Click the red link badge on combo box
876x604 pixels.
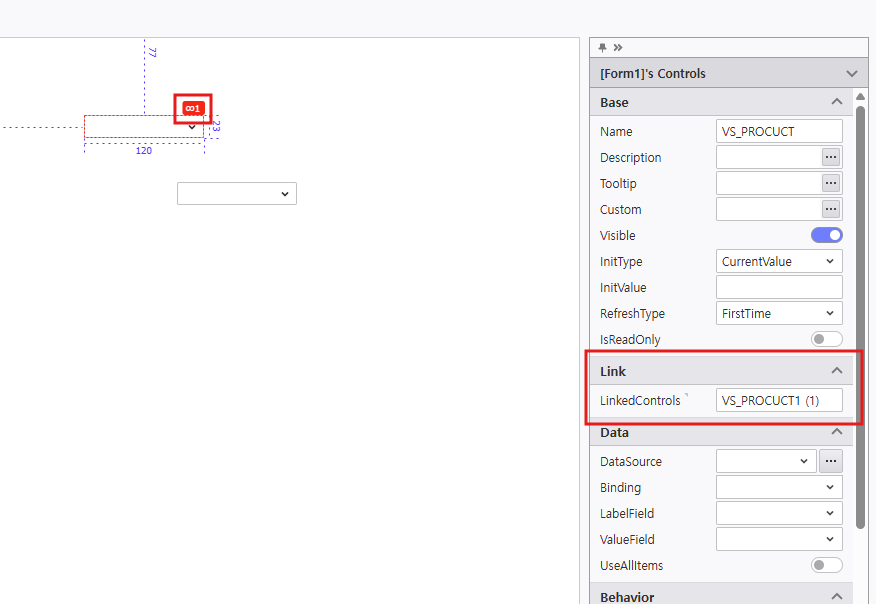pos(193,108)
